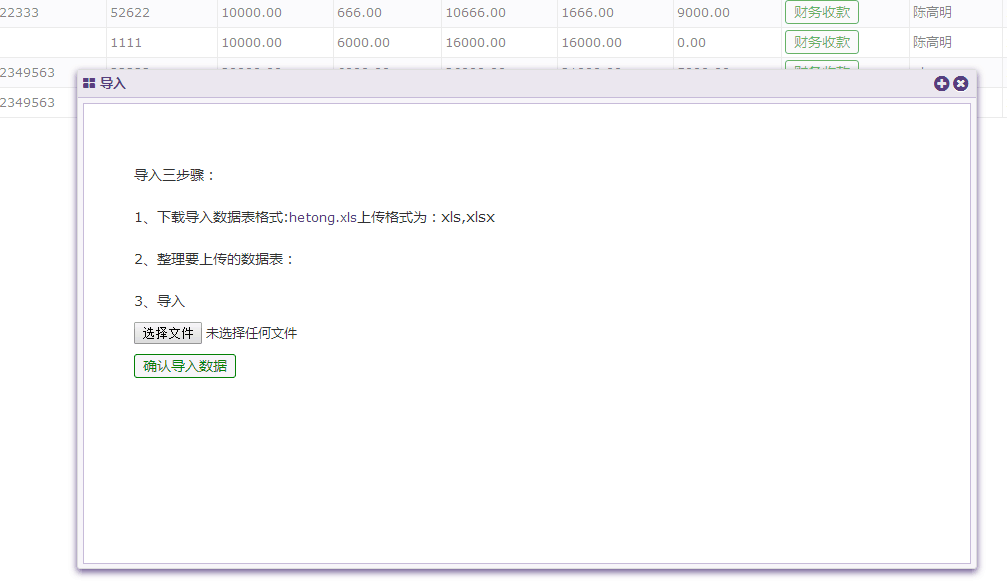Click 财务收款 button in the 1111 row
The image size is (1007, 585).
pos(821,42)
